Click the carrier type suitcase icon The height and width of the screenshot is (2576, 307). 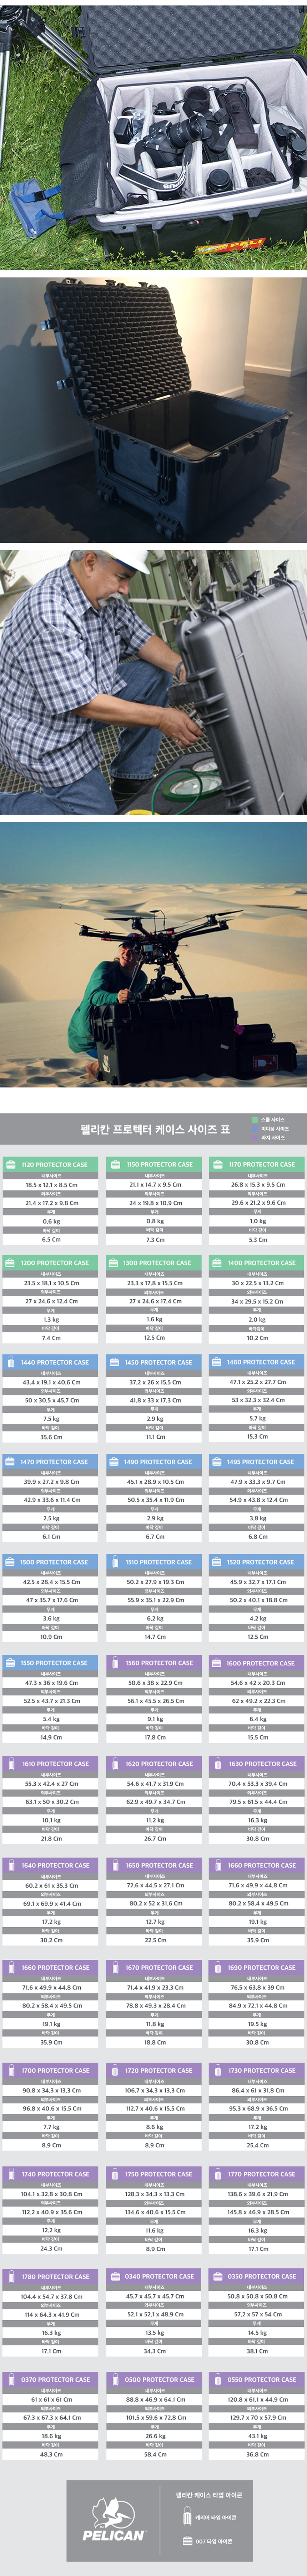(x=187, y=2518)
